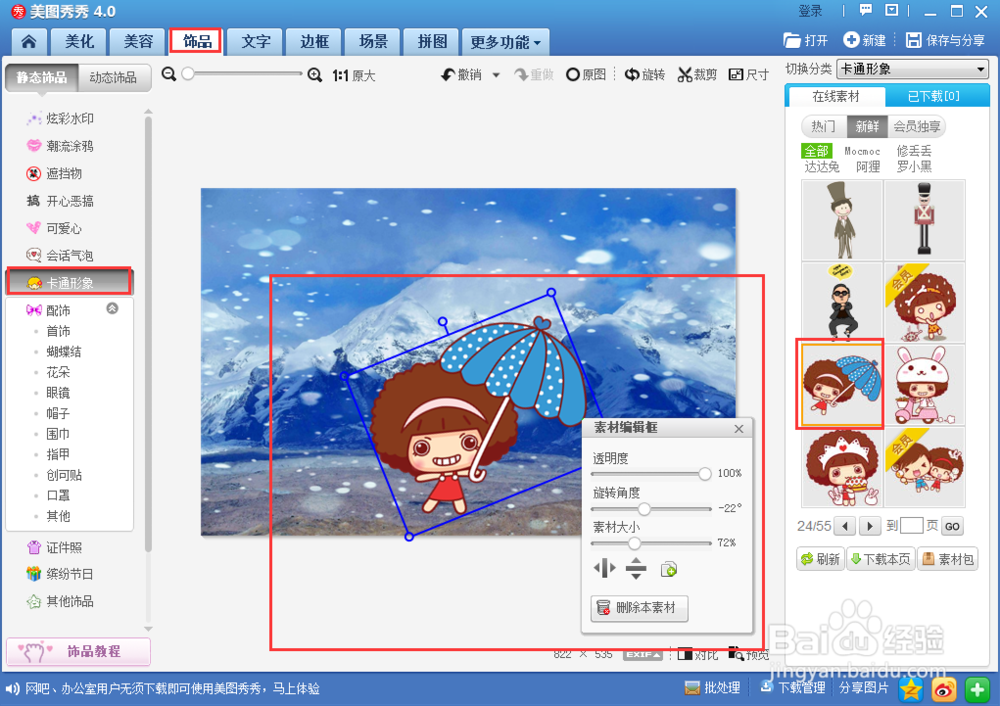Click 删除本素材 button

[x=639, y=608]
